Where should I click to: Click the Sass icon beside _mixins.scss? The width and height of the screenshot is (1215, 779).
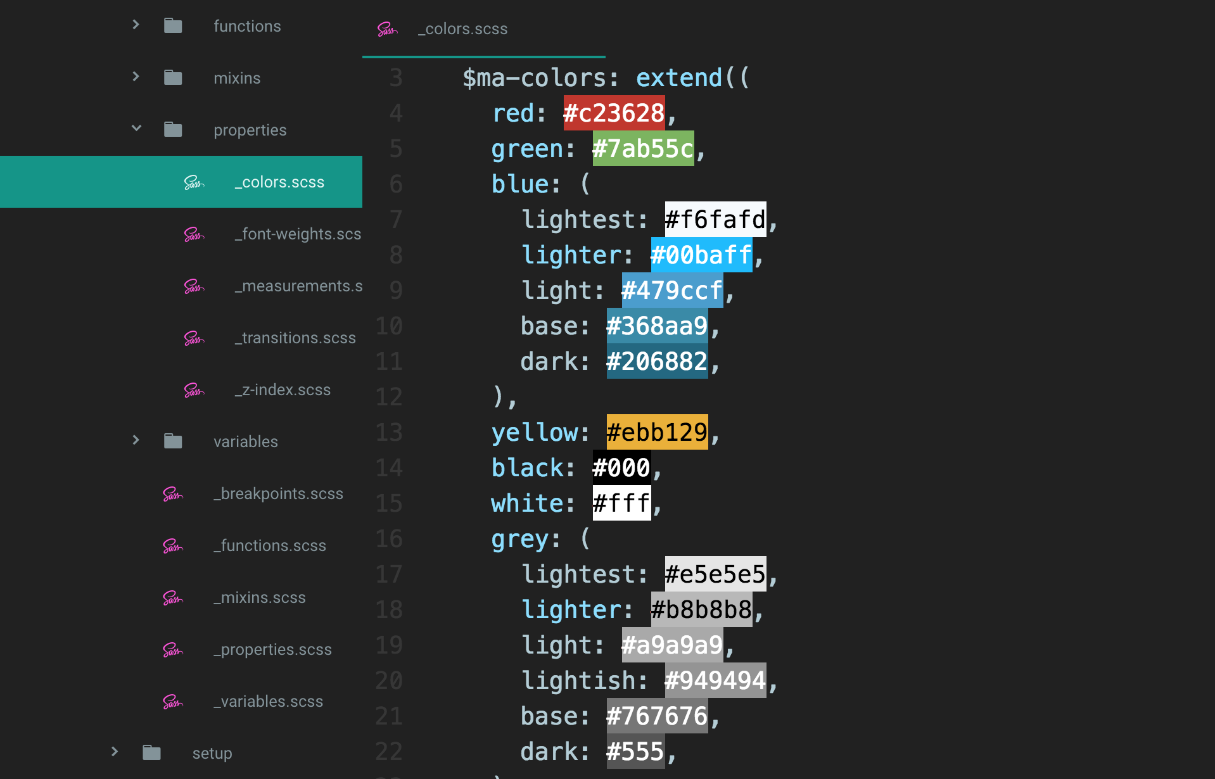(172, 597)
